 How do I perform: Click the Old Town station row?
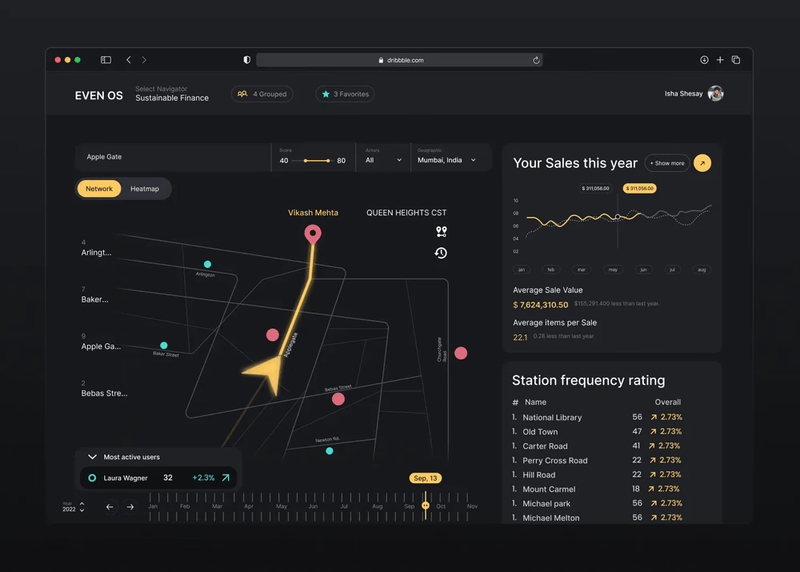[x=597, y=432]
